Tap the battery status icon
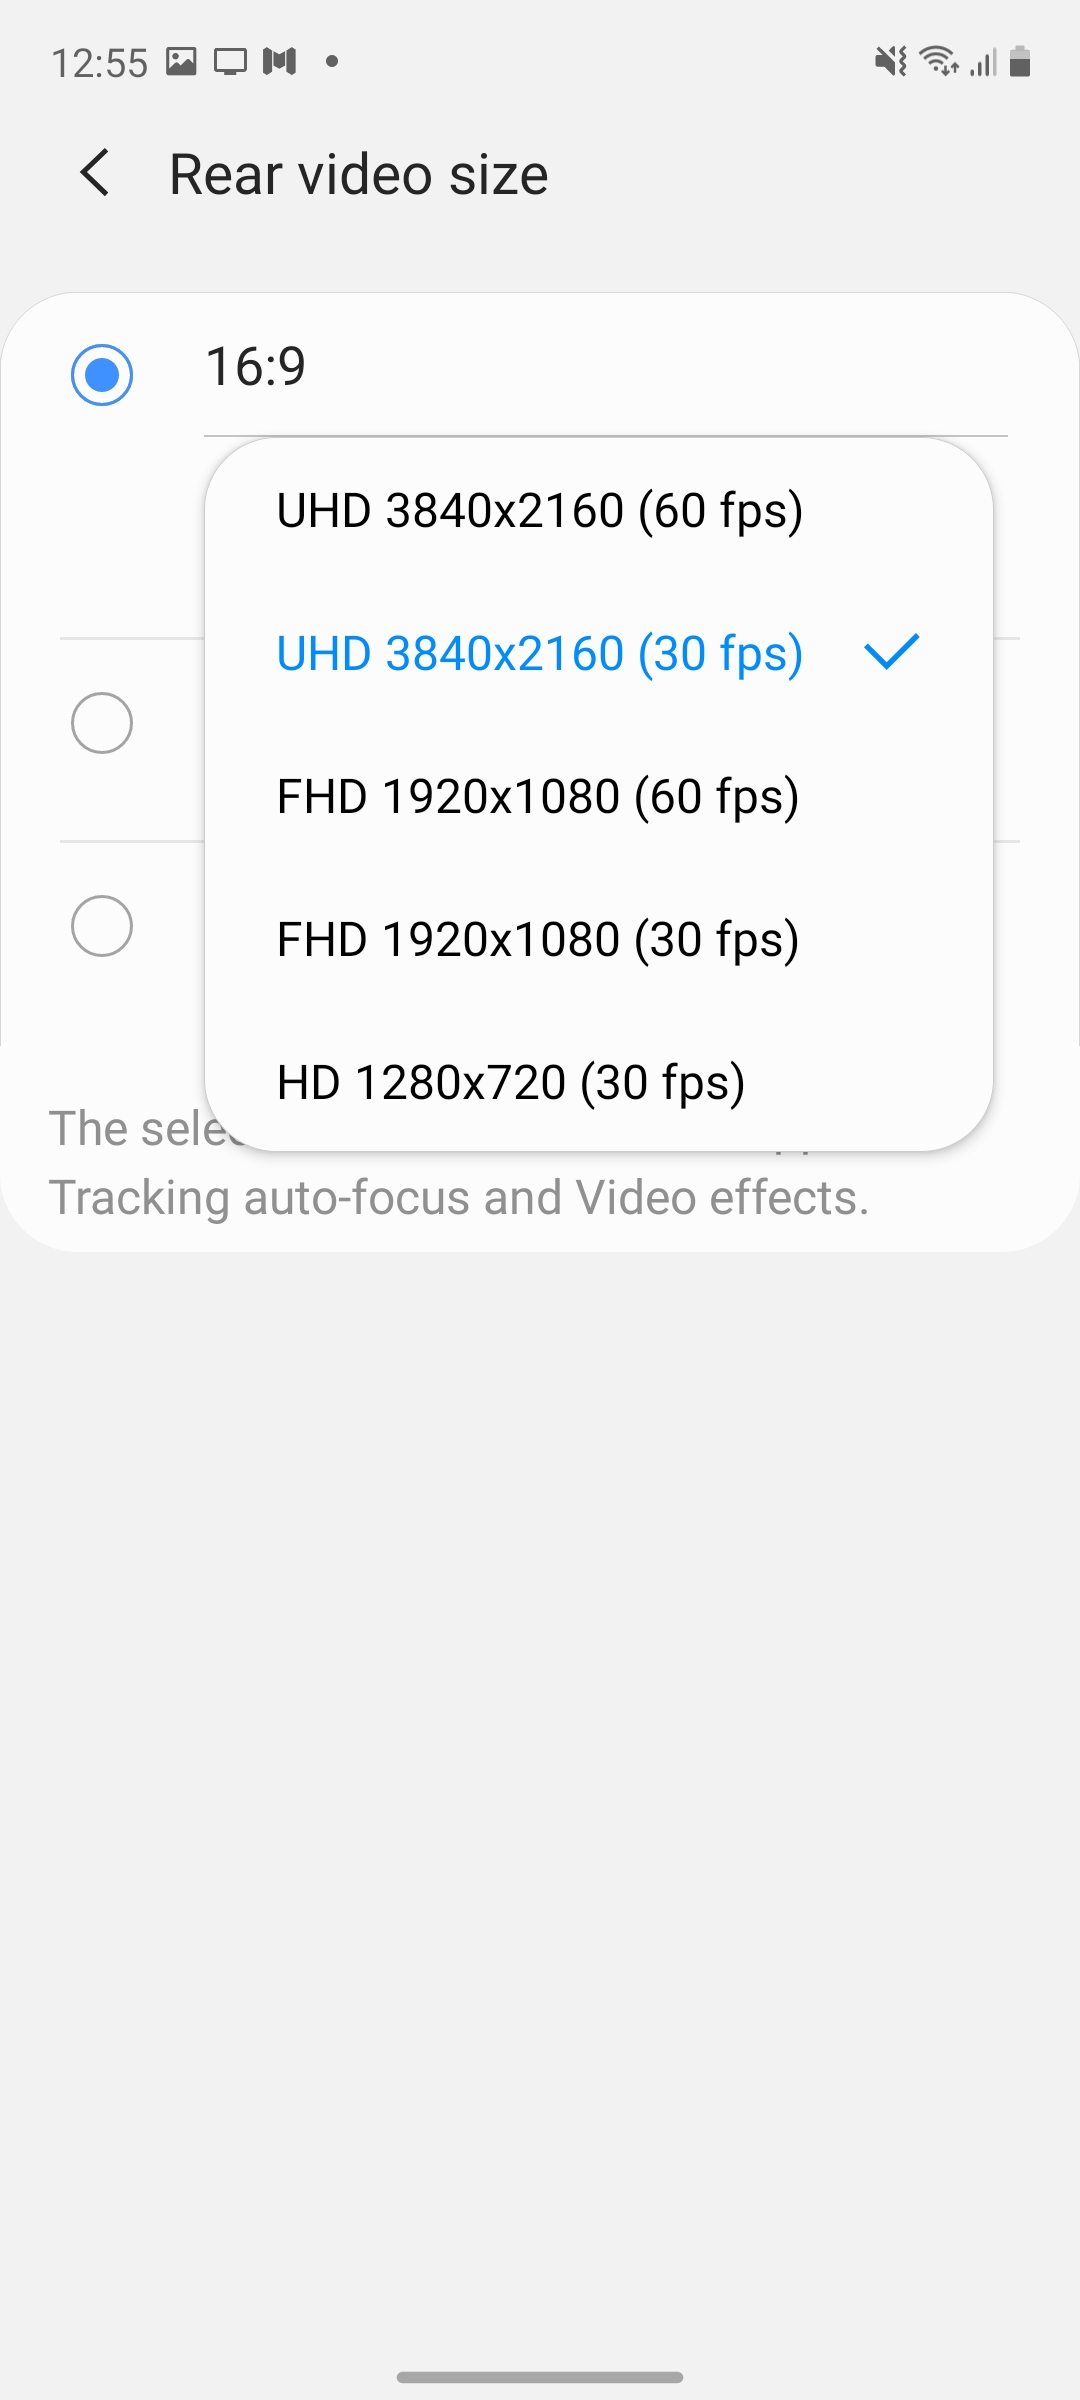This screenshot has width=1080, height=2400. pyautogui.click(x=1020, y=62)
